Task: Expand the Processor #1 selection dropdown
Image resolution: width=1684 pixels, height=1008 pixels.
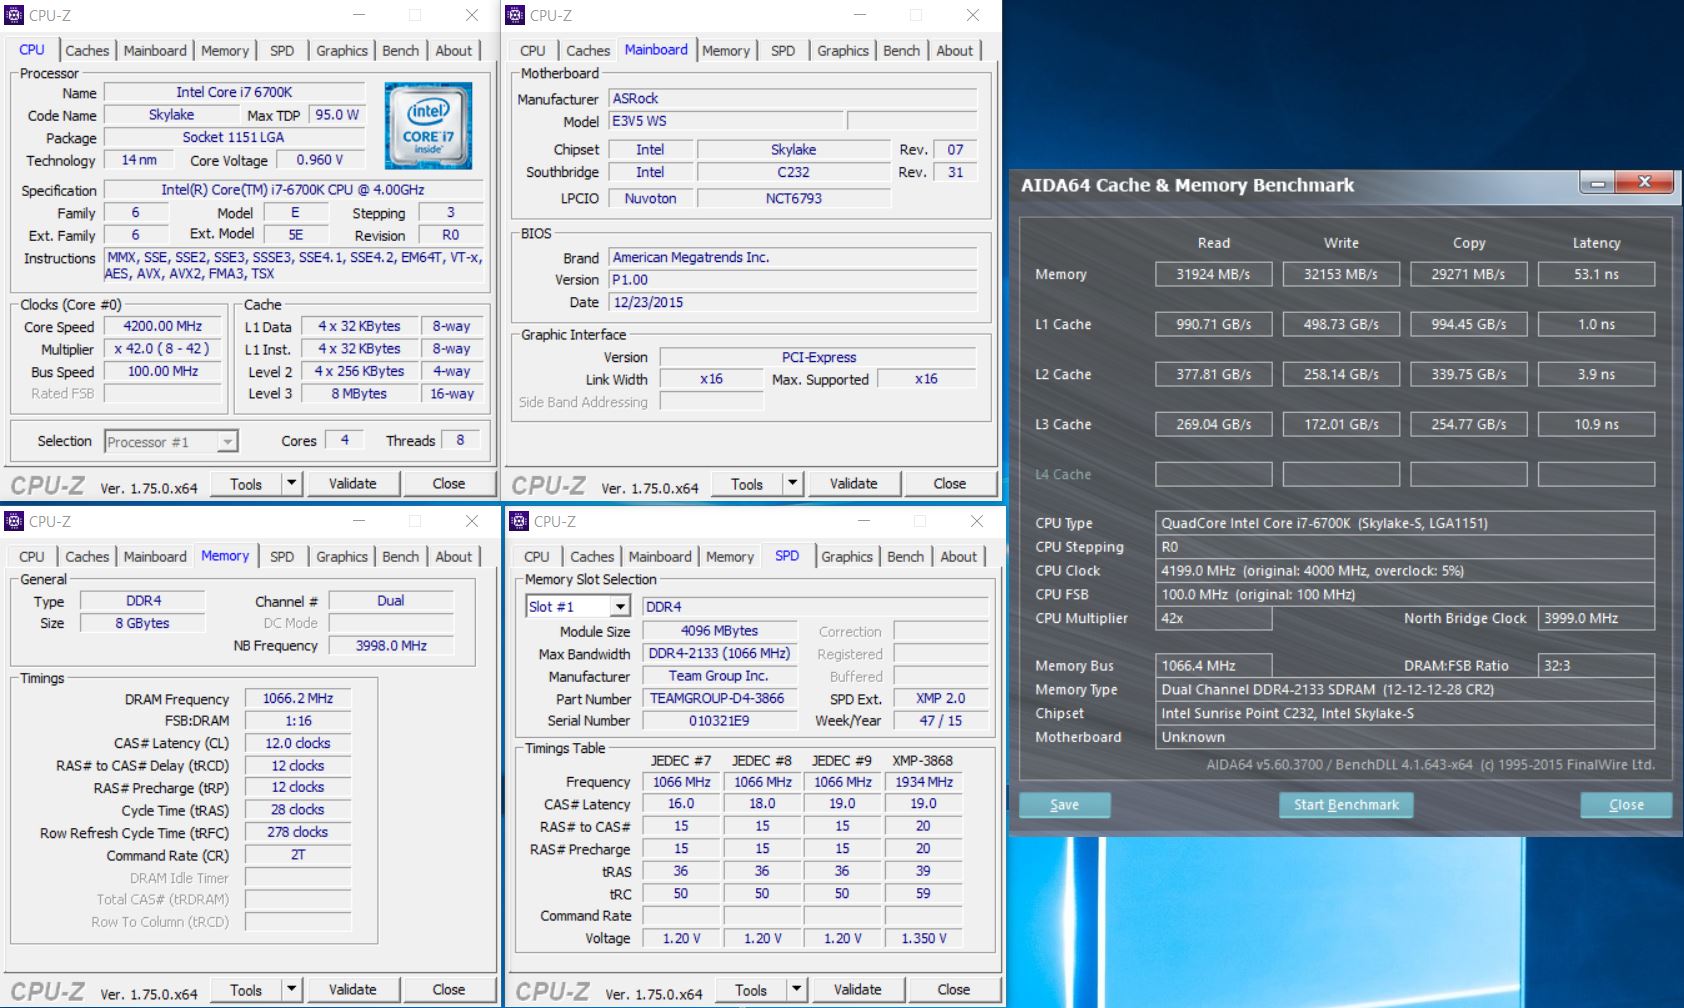Action: [228, 442]
